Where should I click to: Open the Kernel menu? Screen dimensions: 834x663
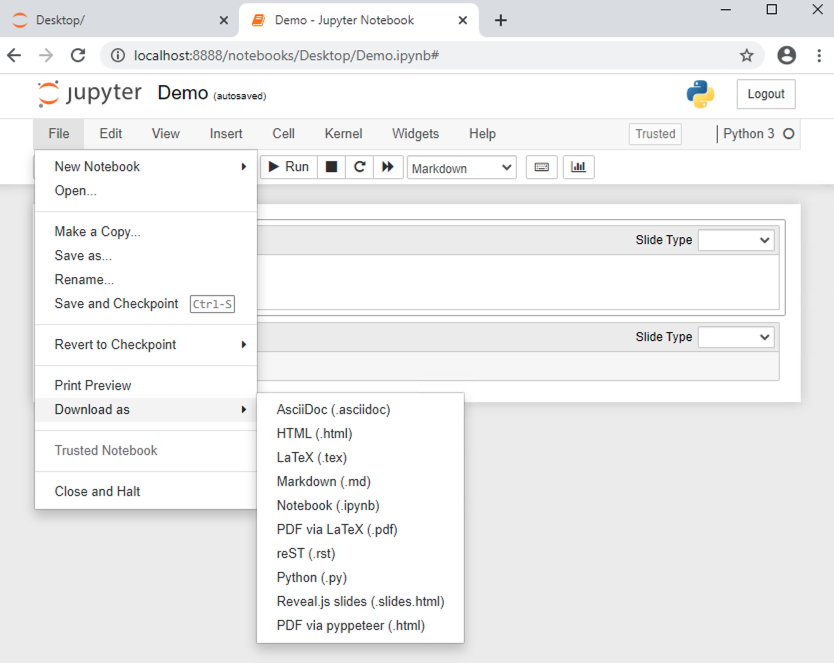click(343, 134)
